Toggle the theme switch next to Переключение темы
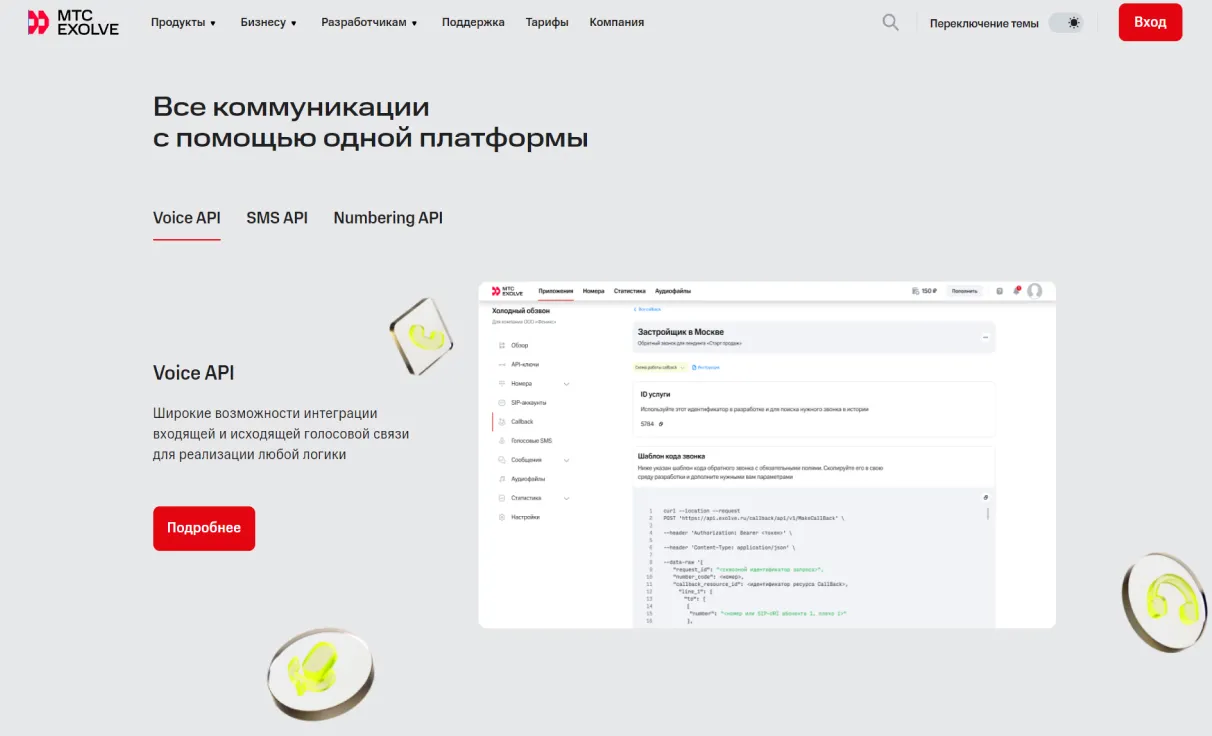This screenshot has height=736, width=1212. (1066, 23)
